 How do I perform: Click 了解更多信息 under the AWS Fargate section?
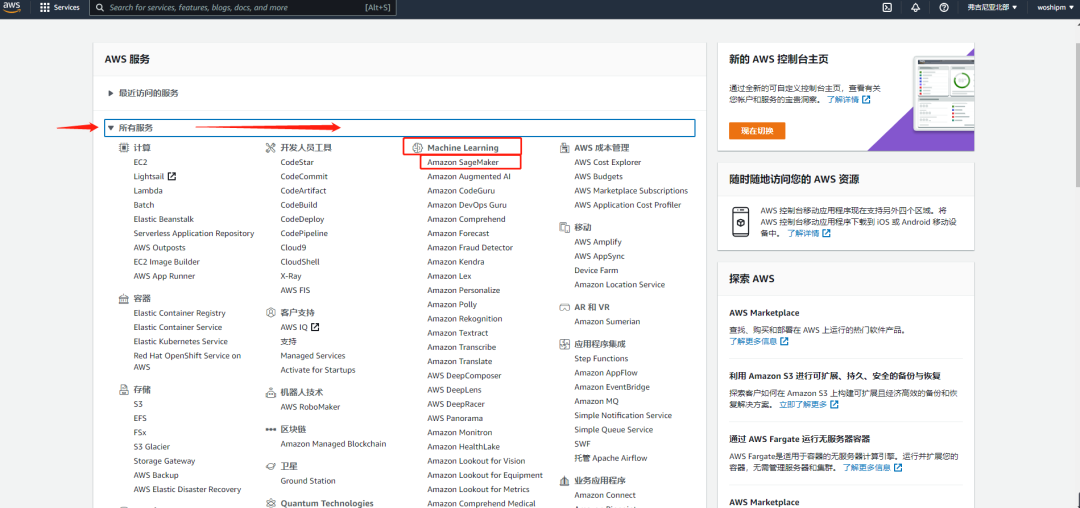tap(873, 467)
